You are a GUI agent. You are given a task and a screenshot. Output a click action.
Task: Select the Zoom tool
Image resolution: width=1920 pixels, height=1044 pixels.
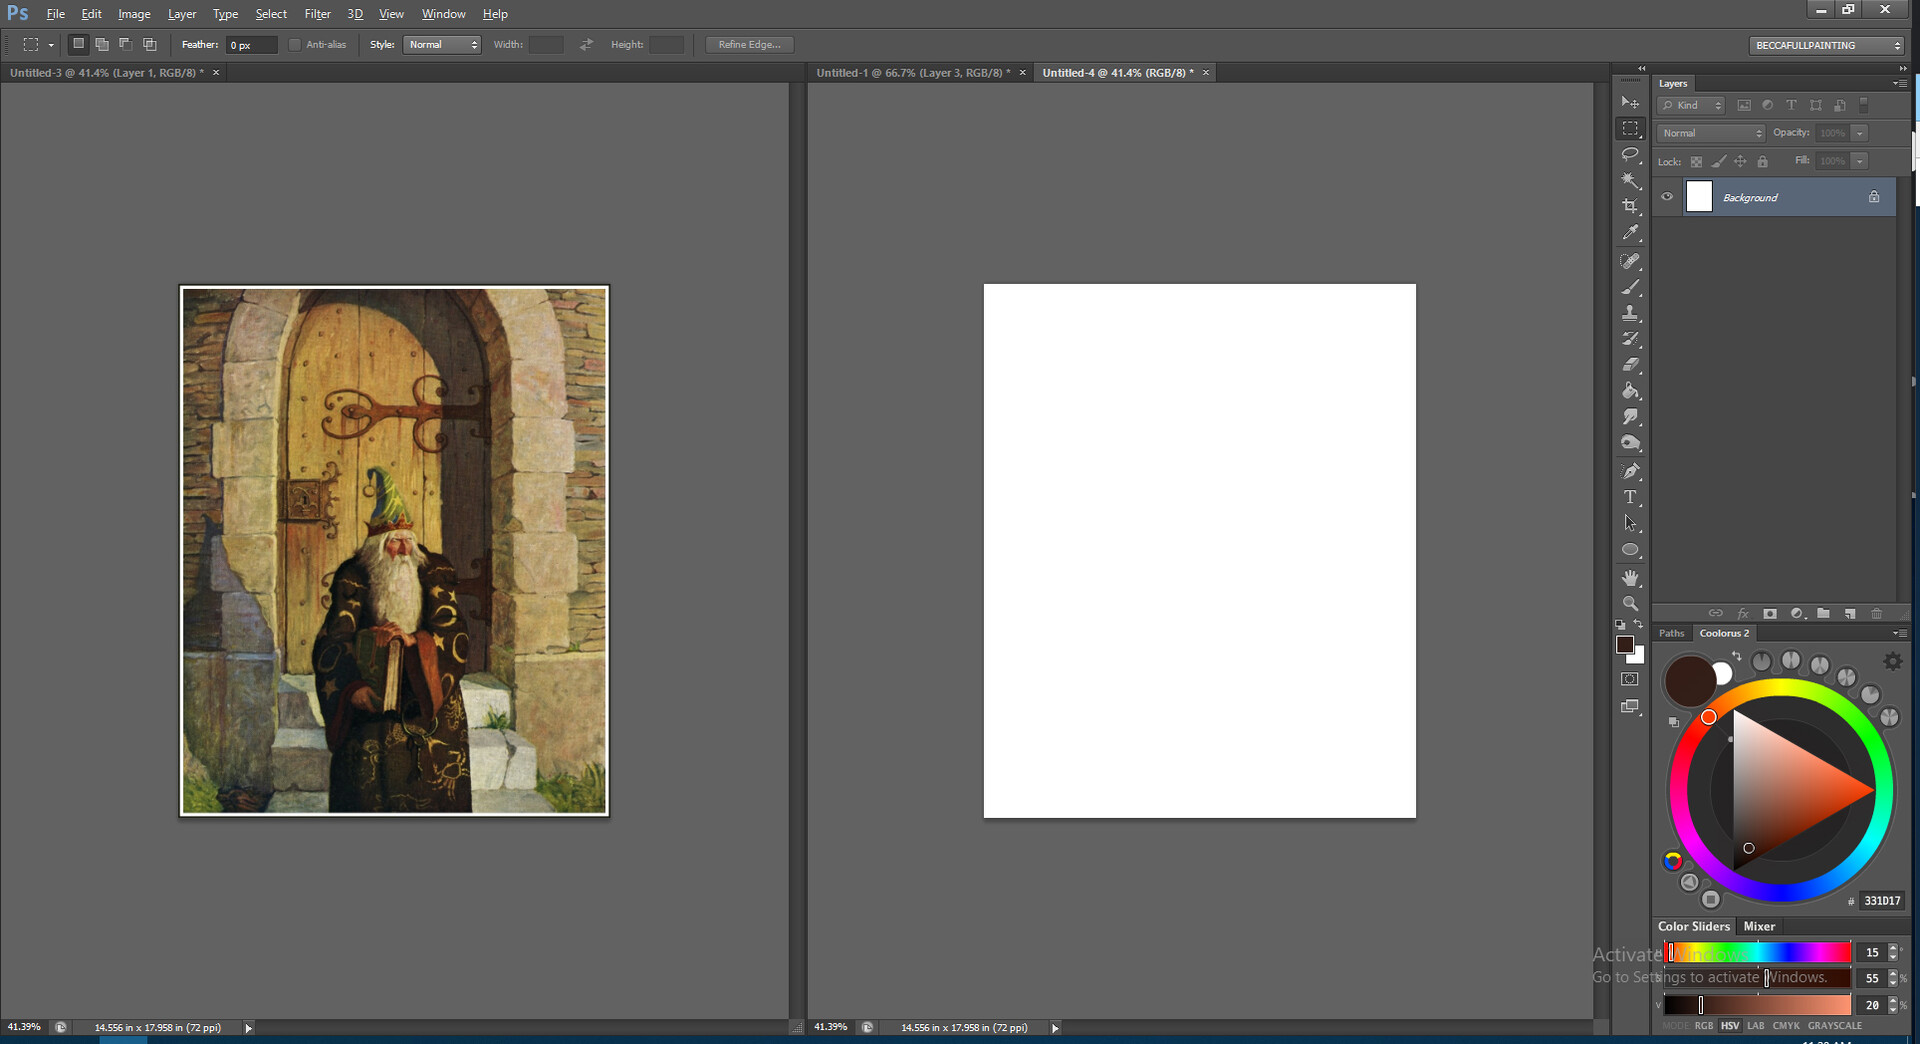(1630, 604)
